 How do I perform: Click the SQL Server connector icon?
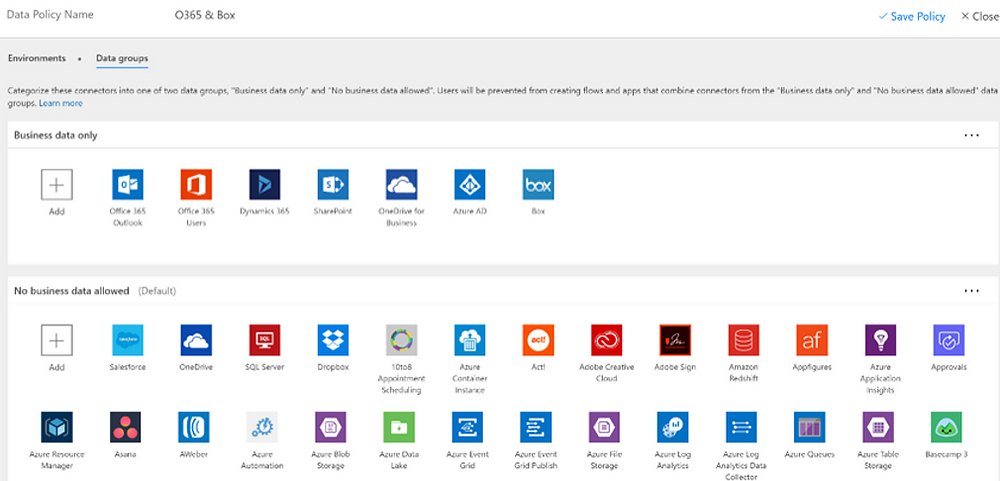tap(265, 340)
